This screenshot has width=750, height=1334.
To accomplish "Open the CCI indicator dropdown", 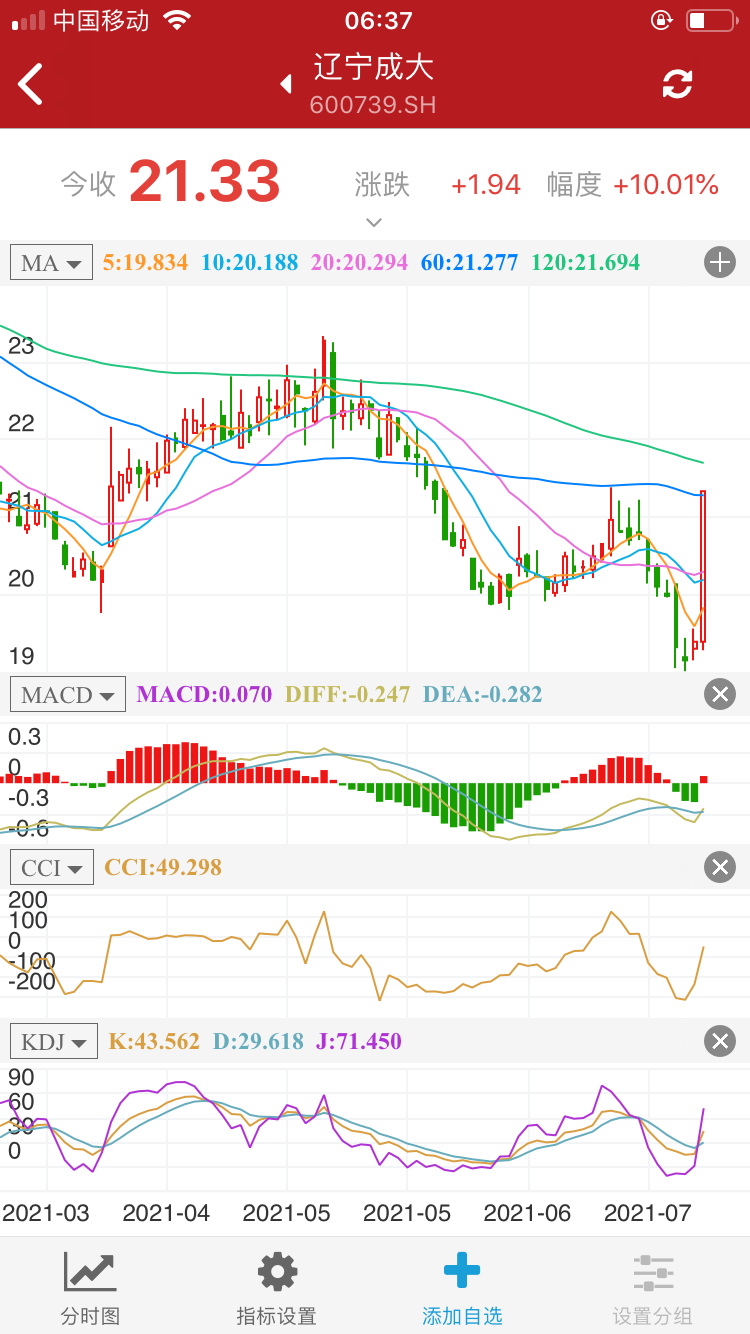I will coord(51,867).
